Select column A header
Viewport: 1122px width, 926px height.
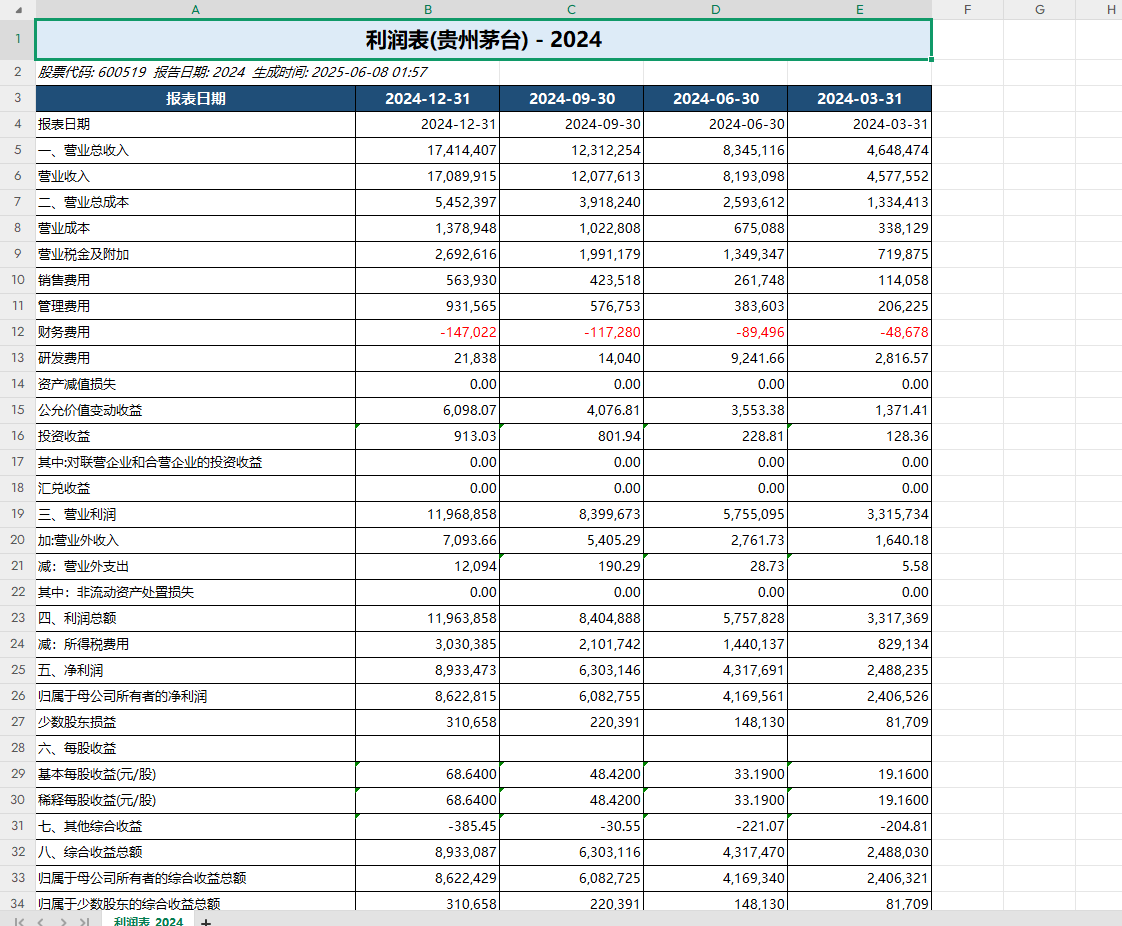pos(195,9)
